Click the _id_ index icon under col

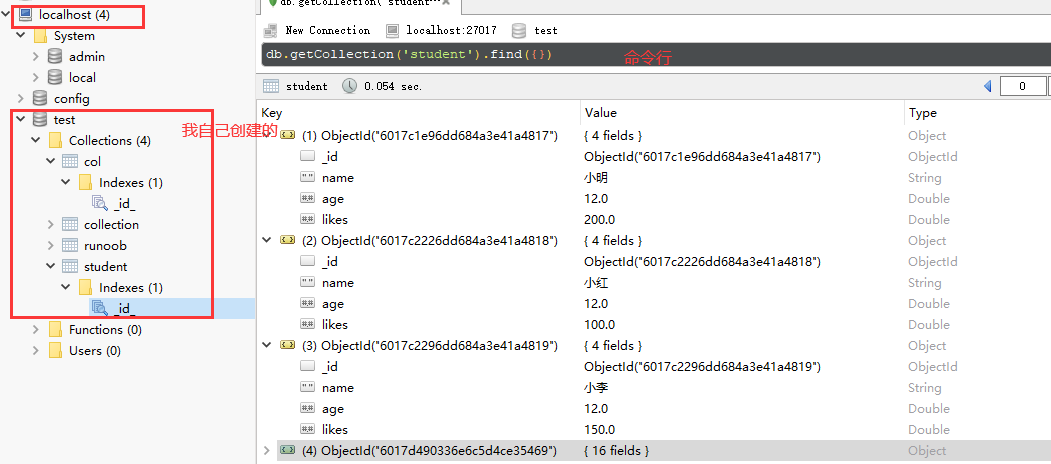(x=99, y=203)
